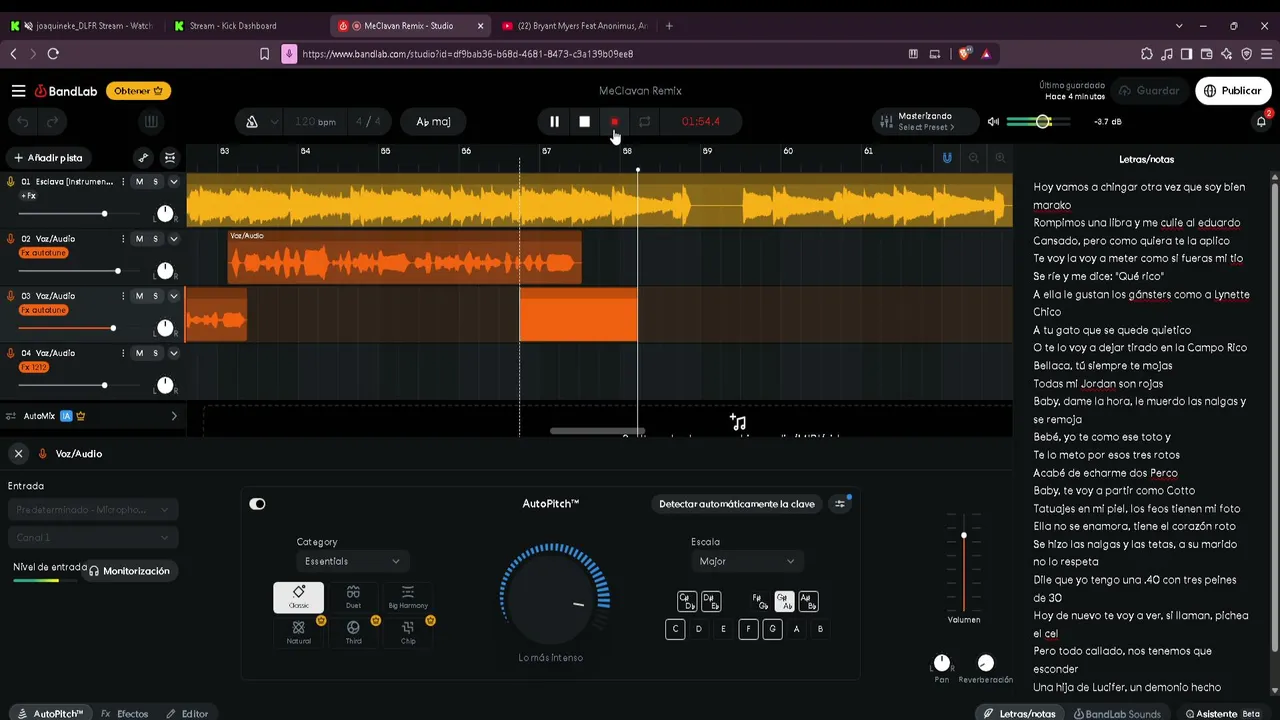The image size is (1280, 720).
Task: Click the red record button
Action: tap(615, 122)
